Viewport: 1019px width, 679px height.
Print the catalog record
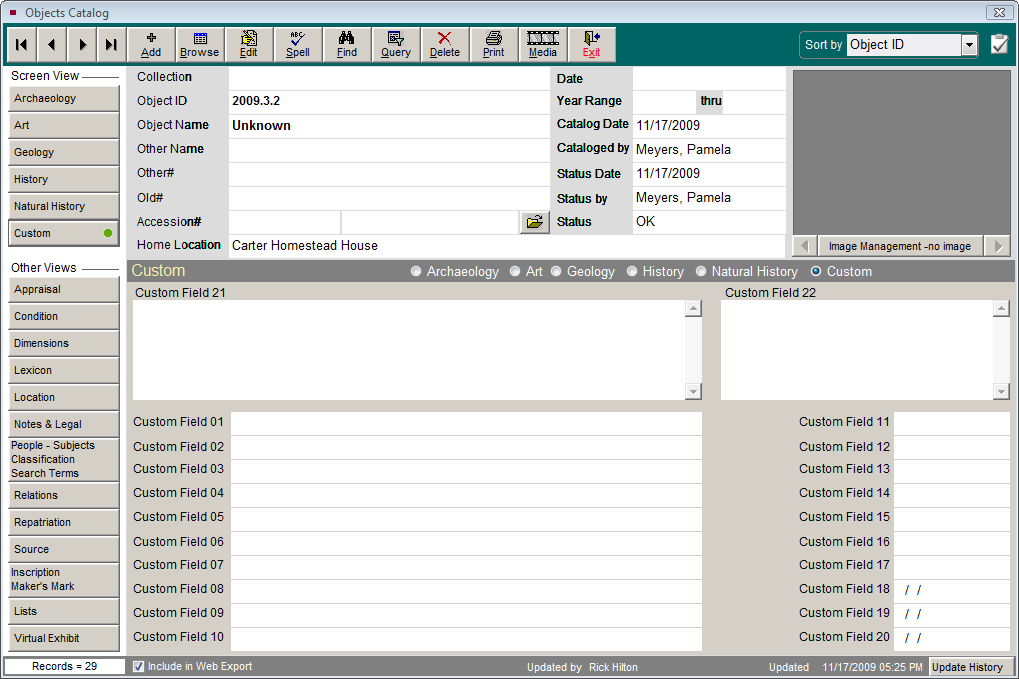pos(493,44)
